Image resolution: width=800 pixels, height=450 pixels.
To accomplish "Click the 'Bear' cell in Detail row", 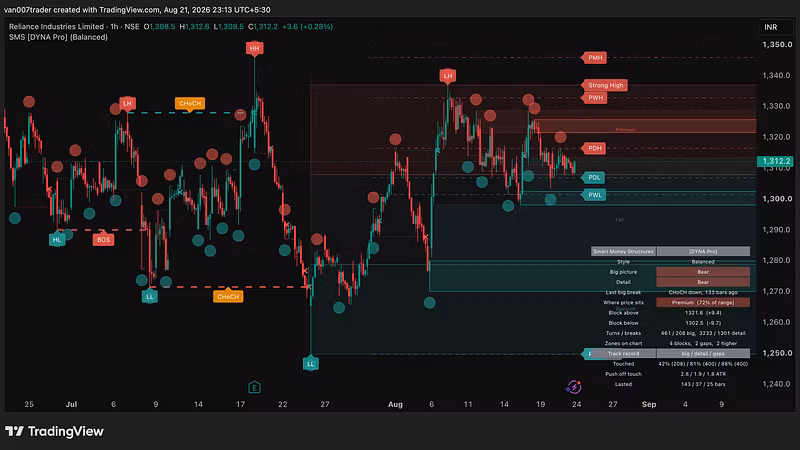I will click(x=703, y=282).
